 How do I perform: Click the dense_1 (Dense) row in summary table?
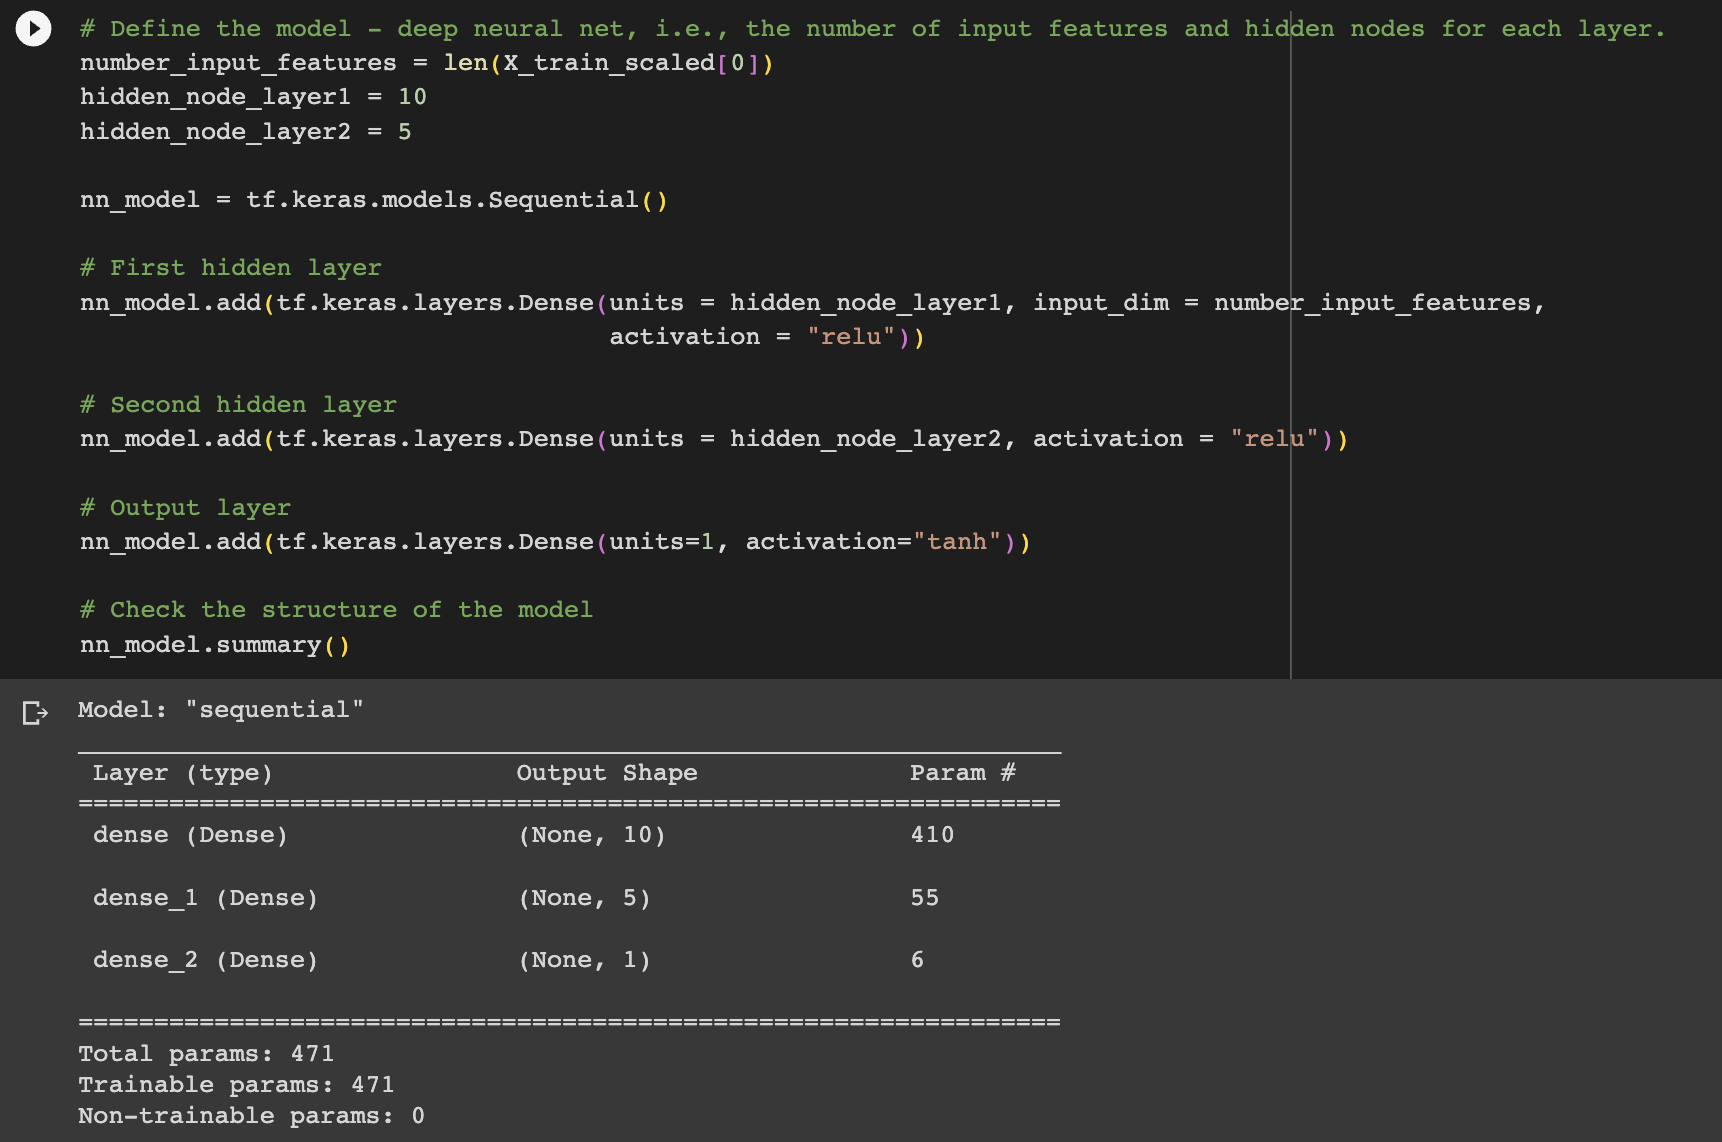(x=205, y=897)
